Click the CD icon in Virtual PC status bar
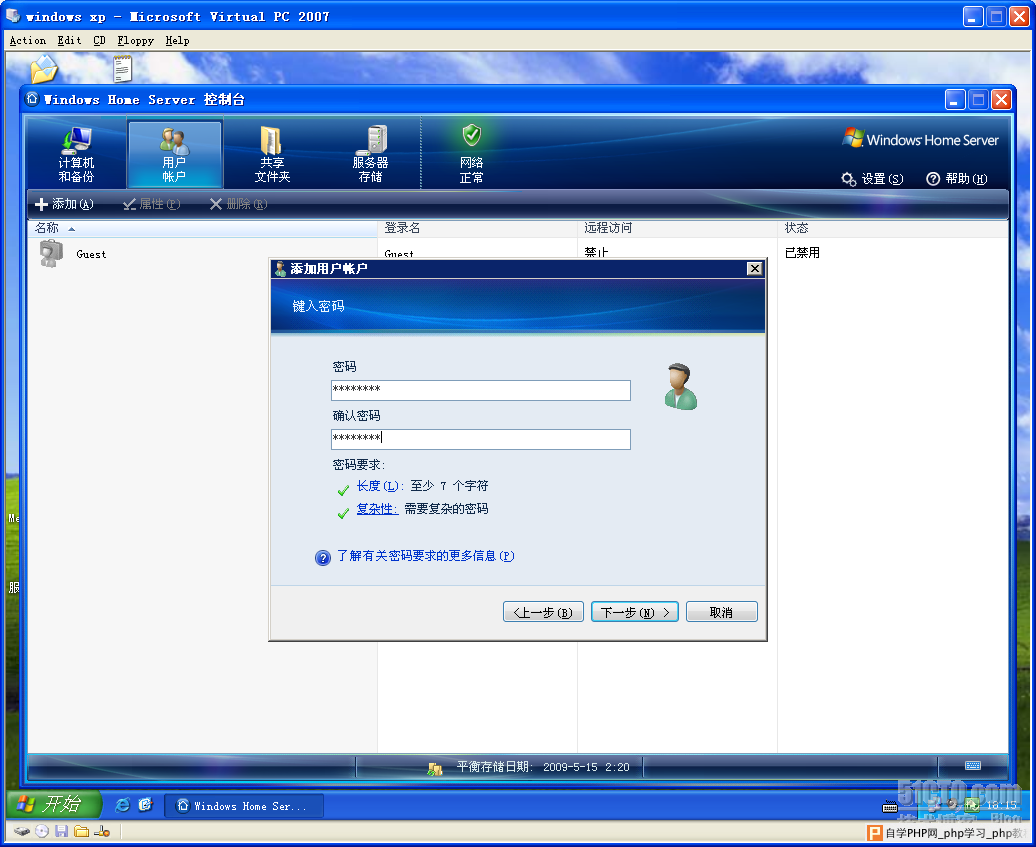Image resolution: width=1036 pixels, height=847 pixels. pyautogui.click(x=42, y=831)
